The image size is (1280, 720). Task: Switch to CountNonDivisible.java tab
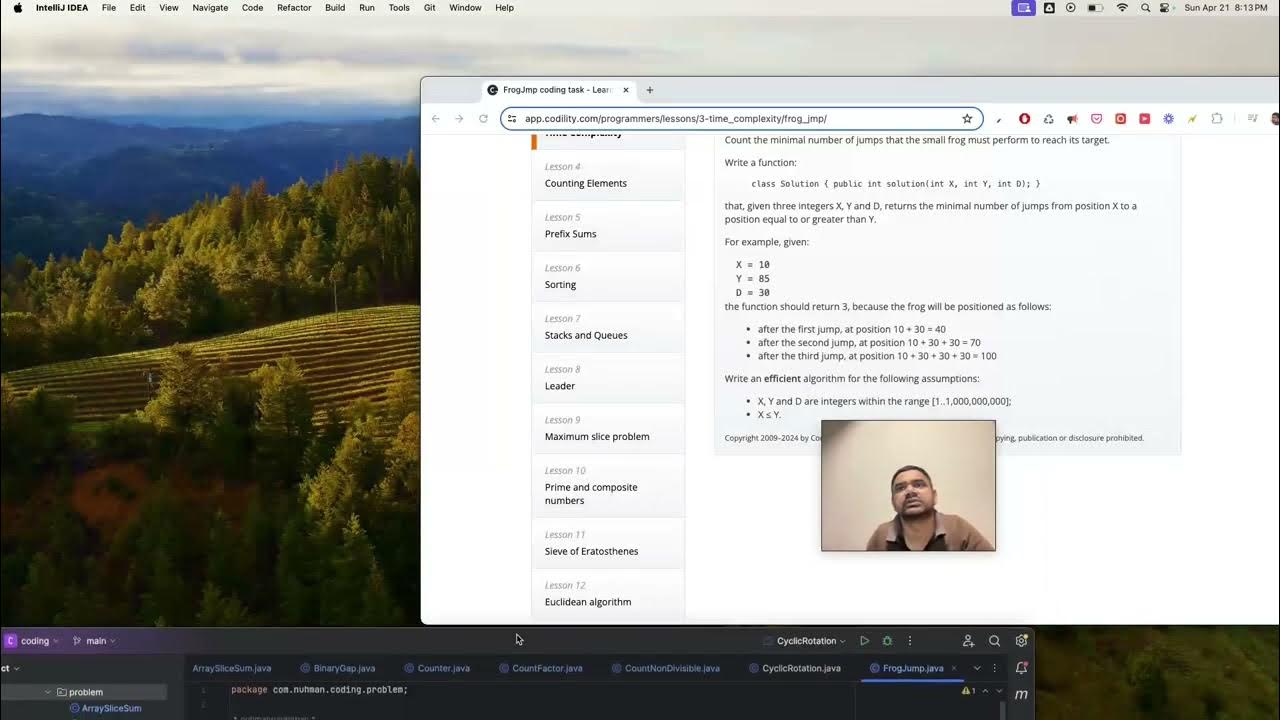[665, 668]
